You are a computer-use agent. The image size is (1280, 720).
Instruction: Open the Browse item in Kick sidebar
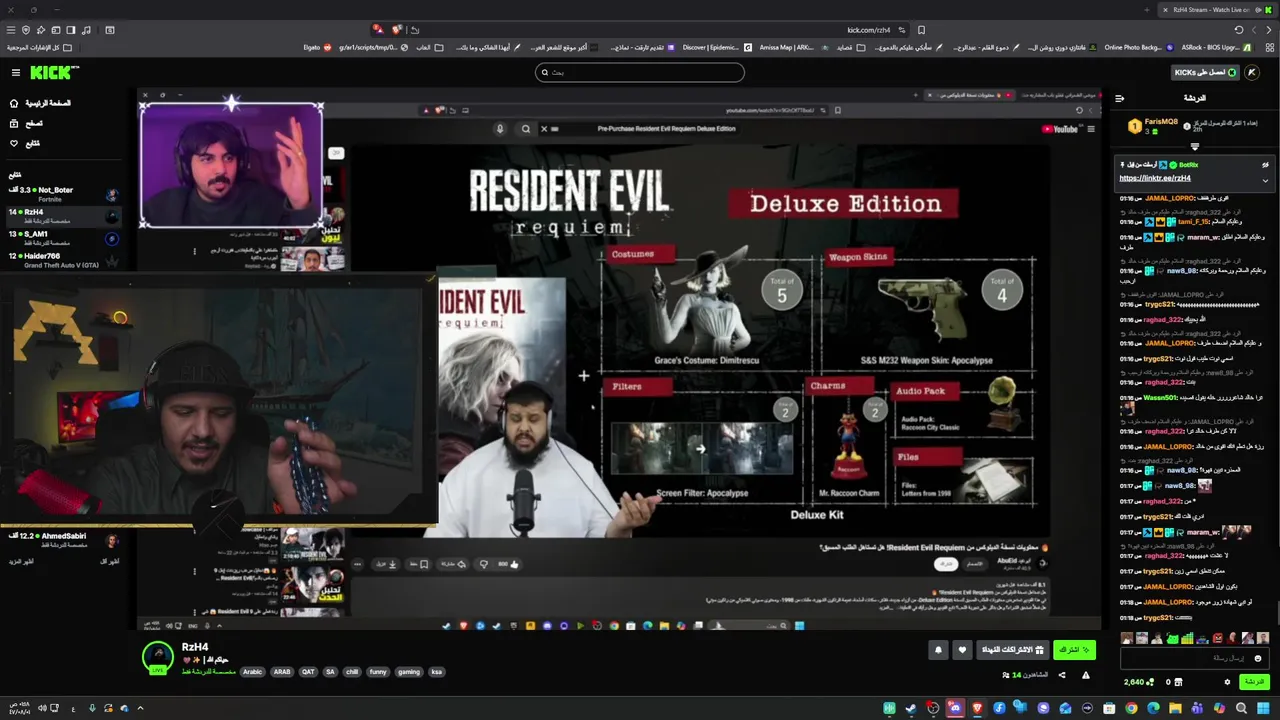[26, 123]
